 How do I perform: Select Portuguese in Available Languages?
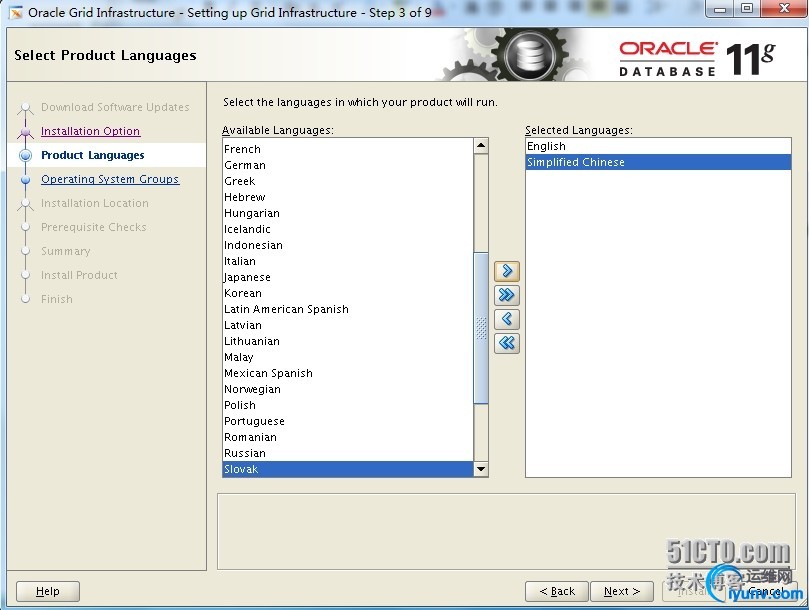click(x=348, y=421)
